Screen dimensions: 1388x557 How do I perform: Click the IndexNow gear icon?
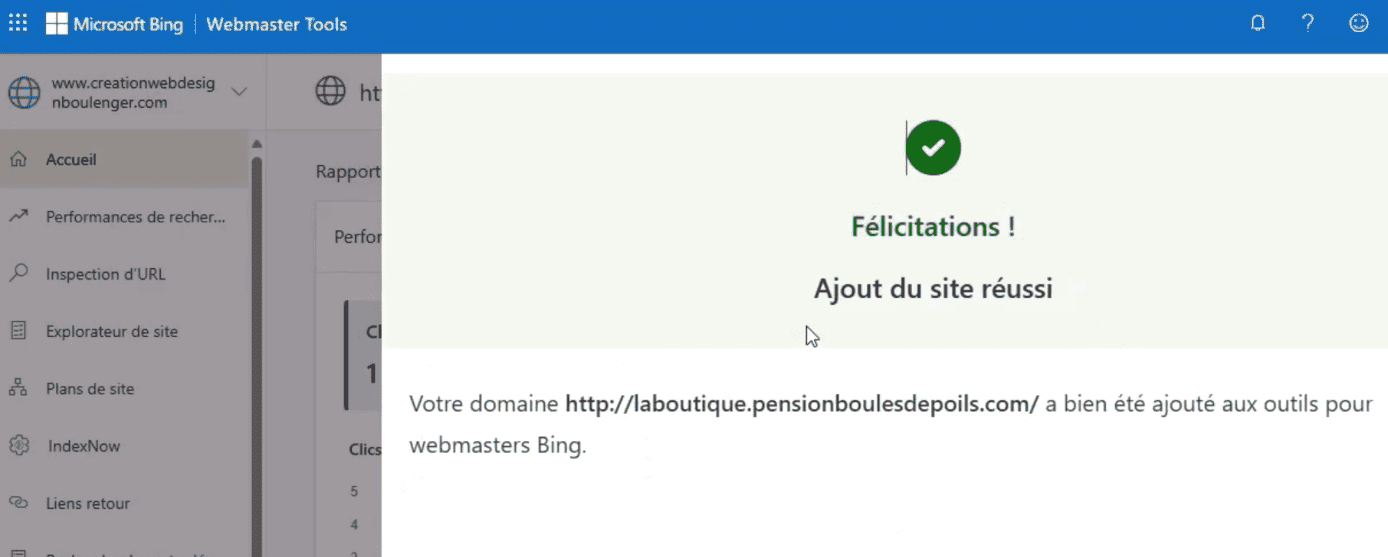pos(18,445)
